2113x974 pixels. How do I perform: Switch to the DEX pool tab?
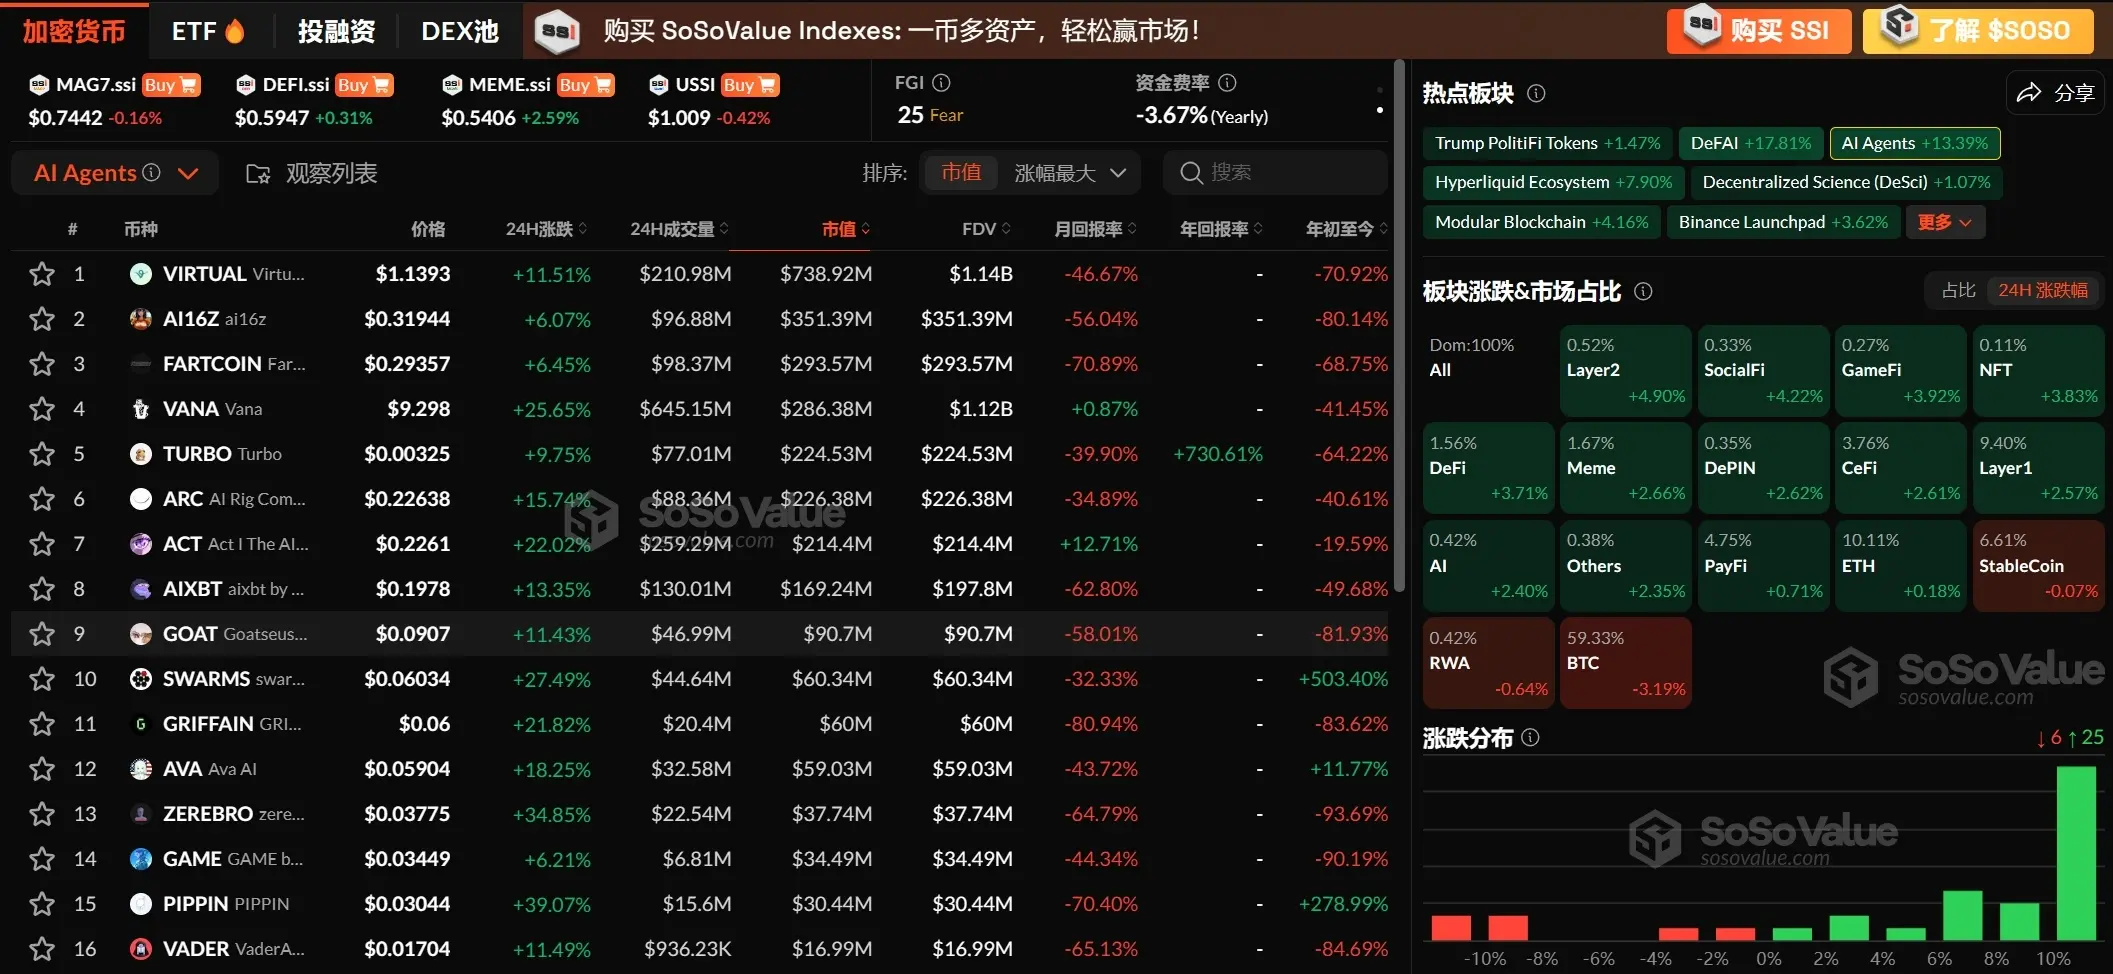(459, 31)
